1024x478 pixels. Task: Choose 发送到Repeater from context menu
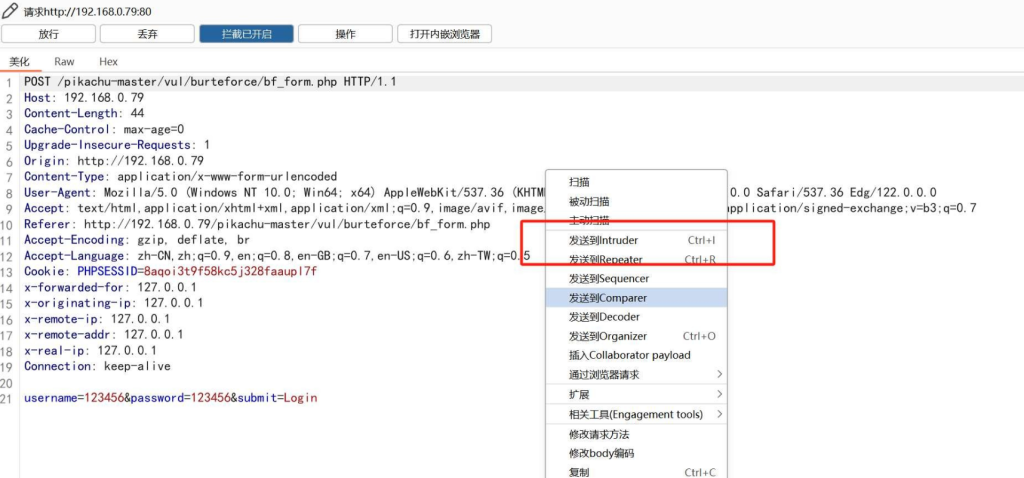click(x=606, y=260)
